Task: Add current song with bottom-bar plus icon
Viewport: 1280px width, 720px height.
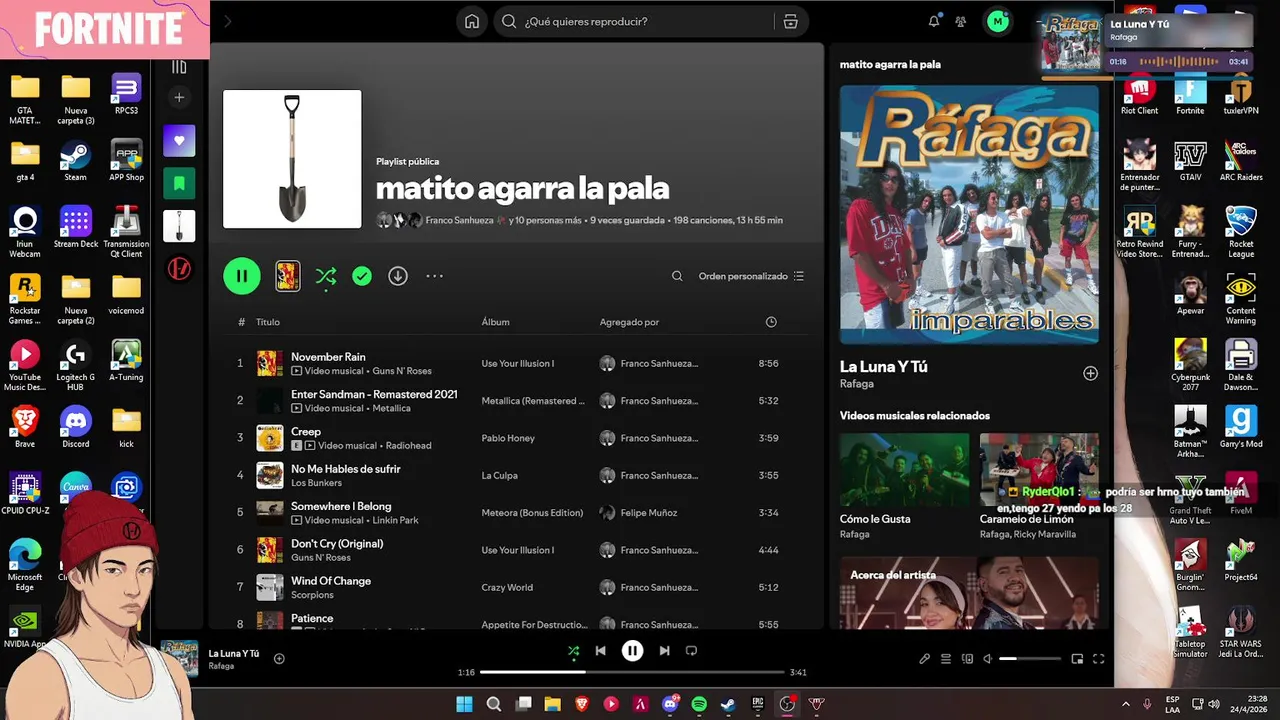Action: click(x=279, y=658)
